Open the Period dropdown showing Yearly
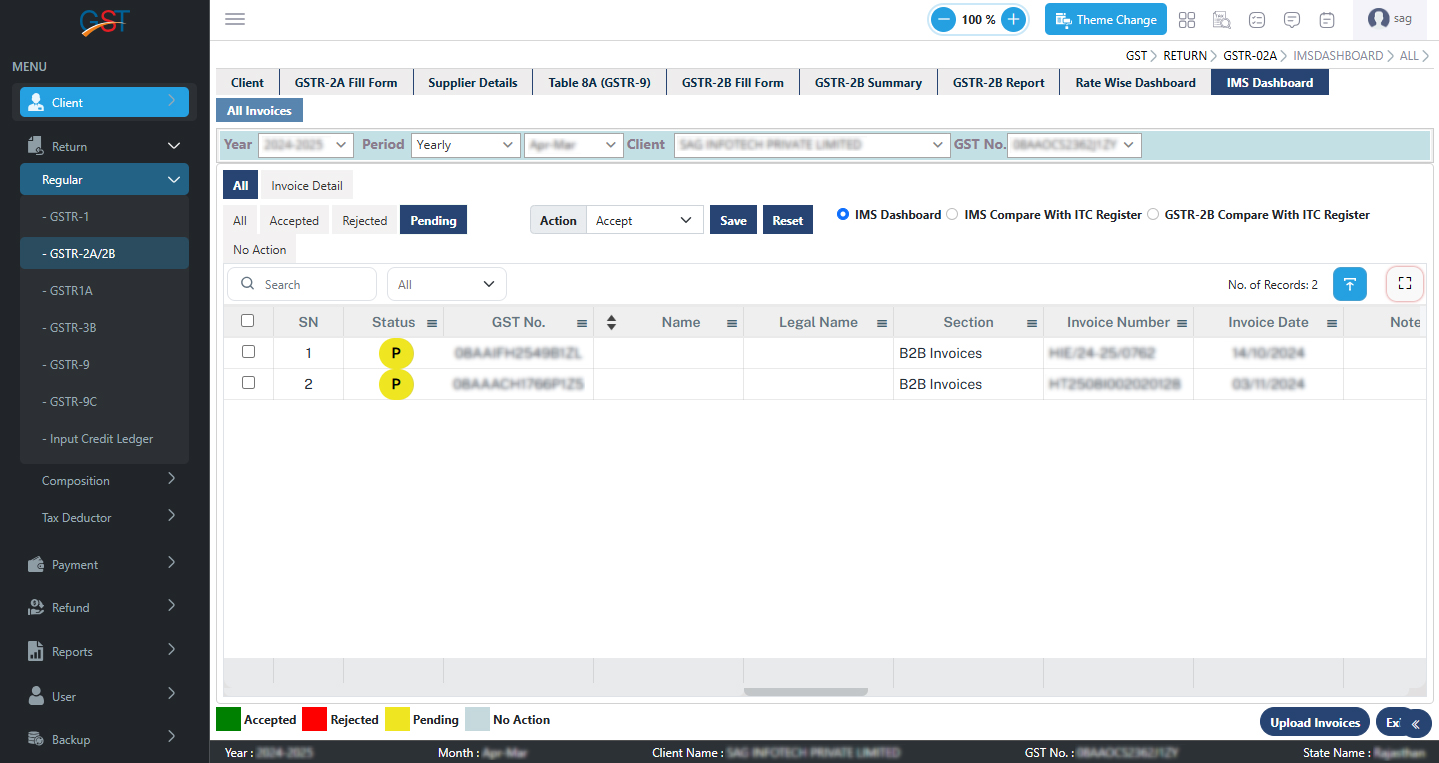 (464, 145)
